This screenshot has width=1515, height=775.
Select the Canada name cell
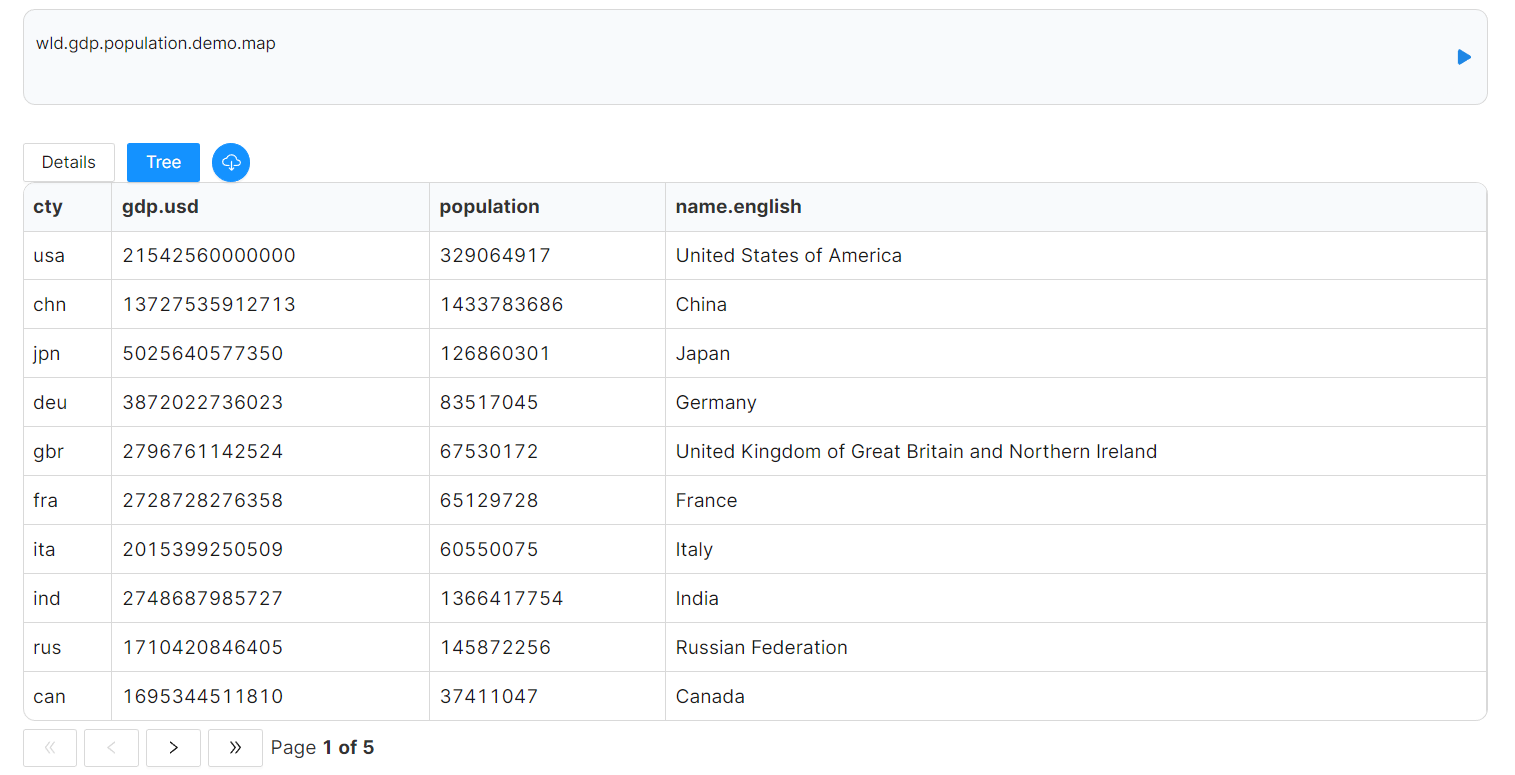pyautogui.click(x=1076, y=697)
